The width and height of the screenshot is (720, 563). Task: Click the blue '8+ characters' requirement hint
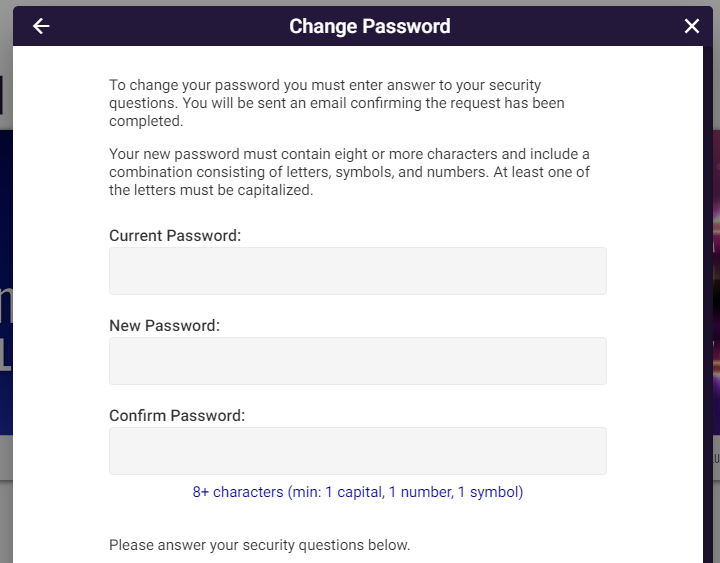[358, 492]
